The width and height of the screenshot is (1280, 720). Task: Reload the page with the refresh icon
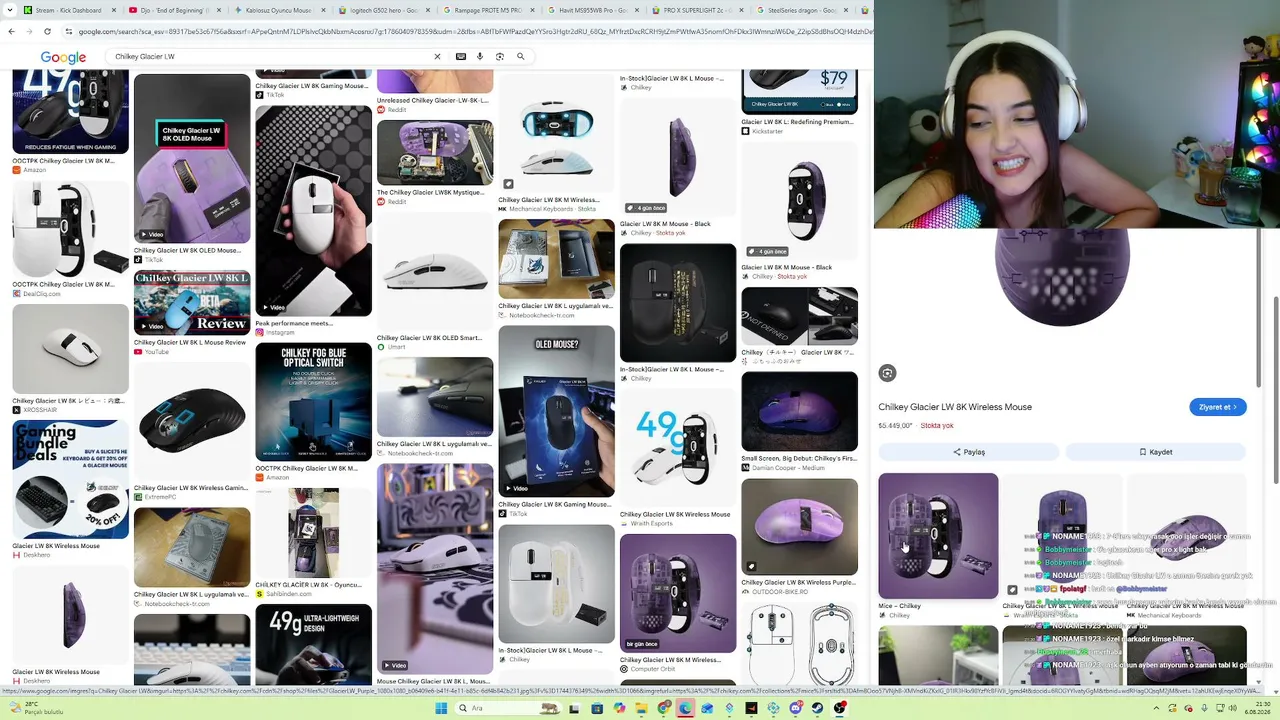pos(49,31)
